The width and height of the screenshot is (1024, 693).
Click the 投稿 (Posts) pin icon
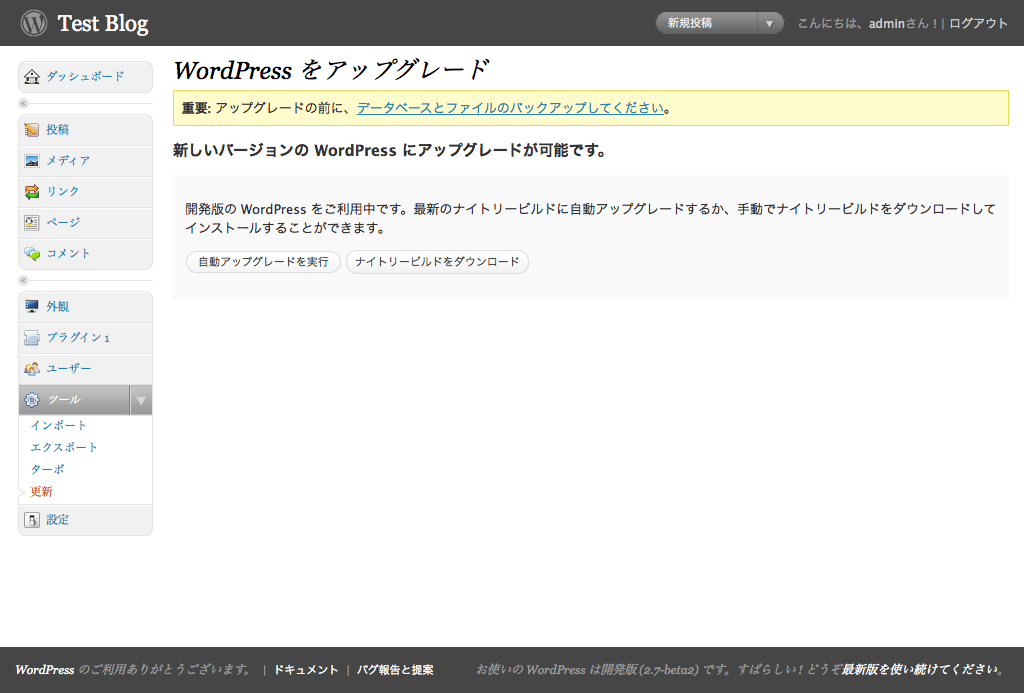(31, 130)
